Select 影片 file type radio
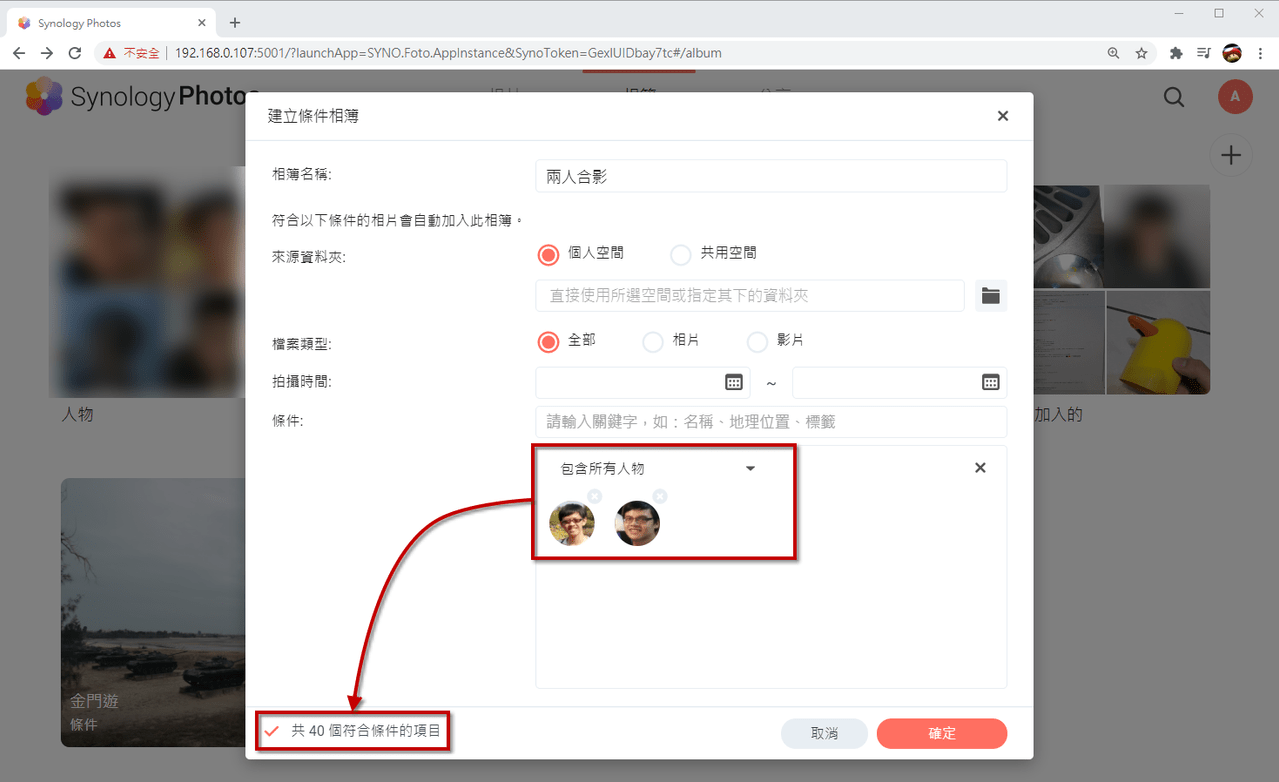1279x782 pixels. tap(758, 341)
